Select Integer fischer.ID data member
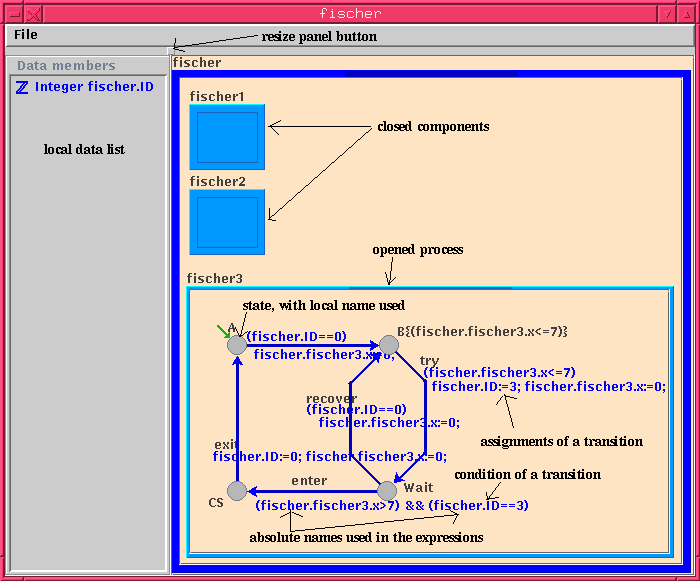Viewport: 700px width, 581px height. [x=94, y=87]
